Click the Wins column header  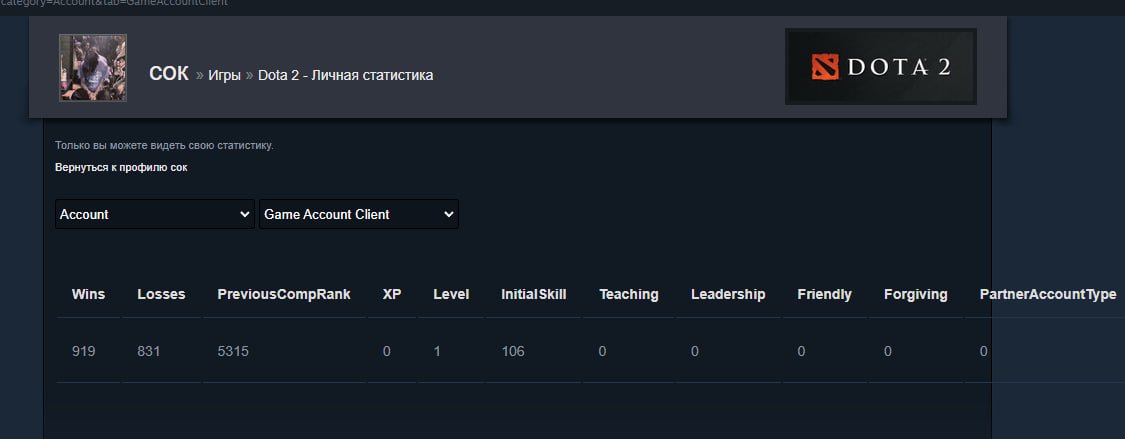[89, 294]
